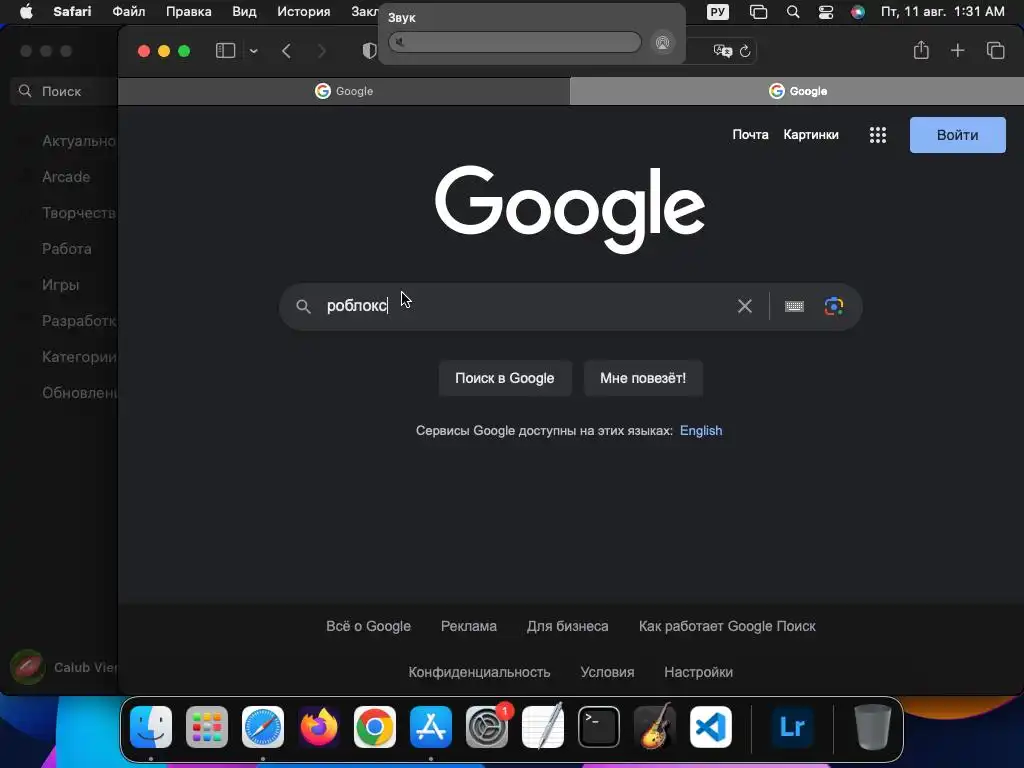Open Visual Studio Code from the Dock

(711, 727)
